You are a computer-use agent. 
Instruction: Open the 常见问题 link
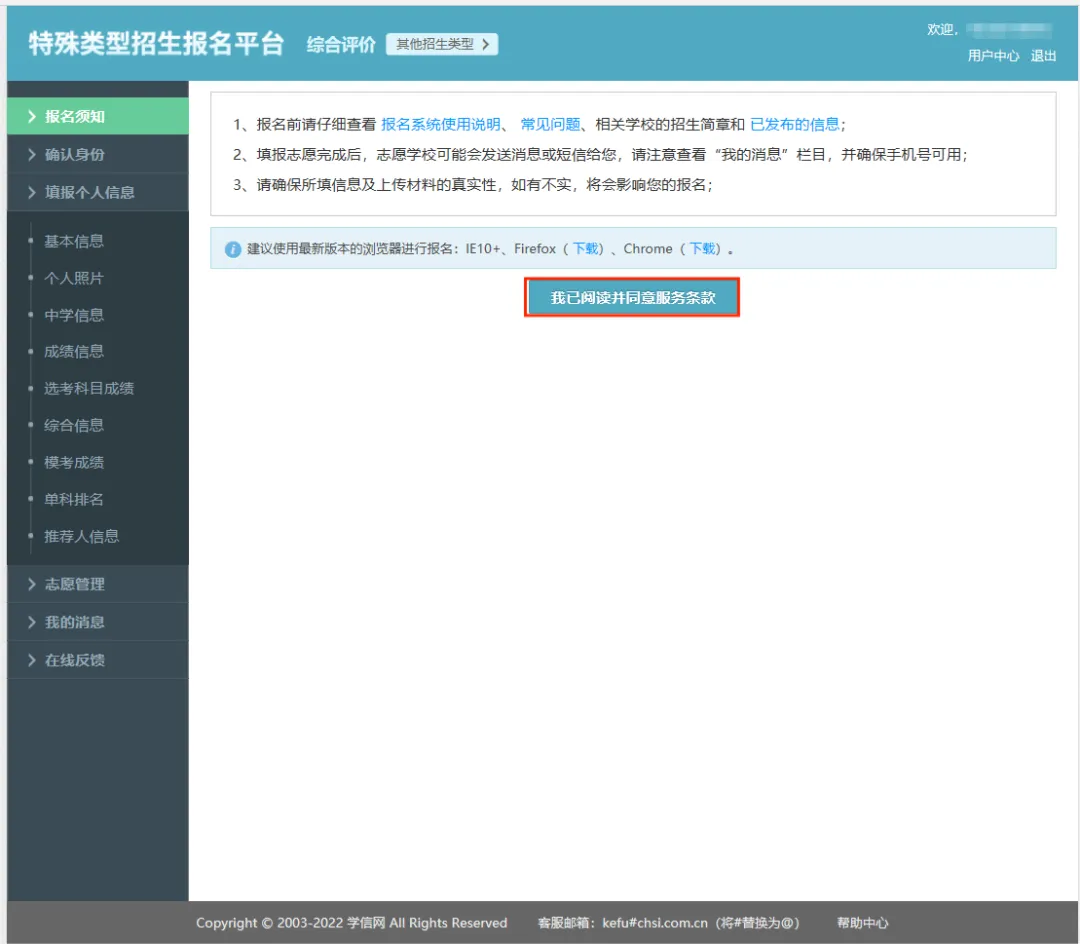tap(550, 125)
